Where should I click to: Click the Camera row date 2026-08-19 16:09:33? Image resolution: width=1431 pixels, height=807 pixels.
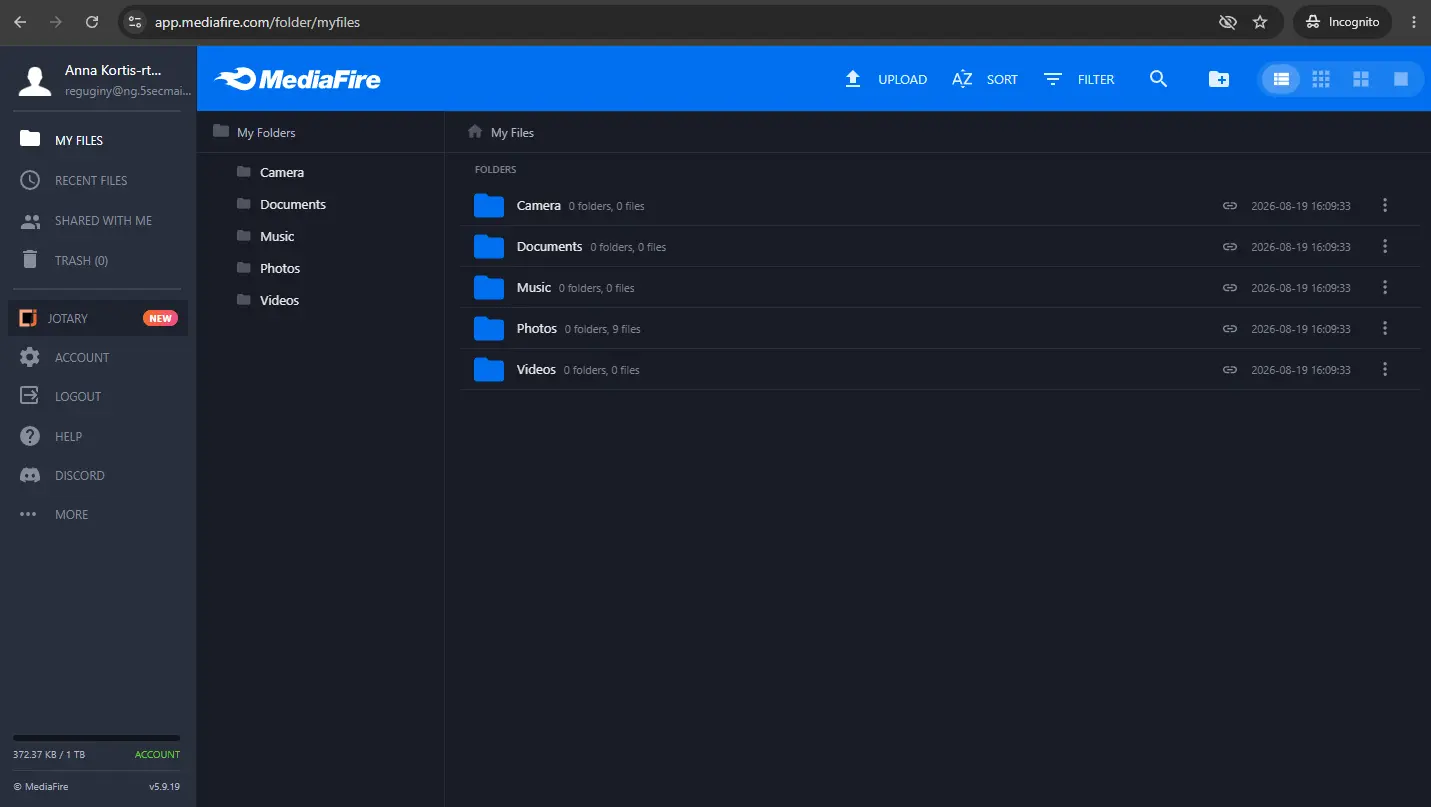click(x=1301, y=206)
